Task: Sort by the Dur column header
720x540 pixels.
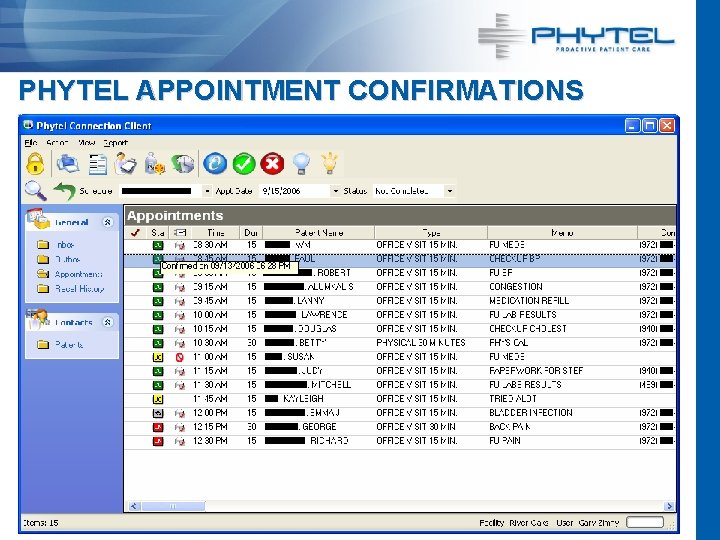Action: click(251, 233)
